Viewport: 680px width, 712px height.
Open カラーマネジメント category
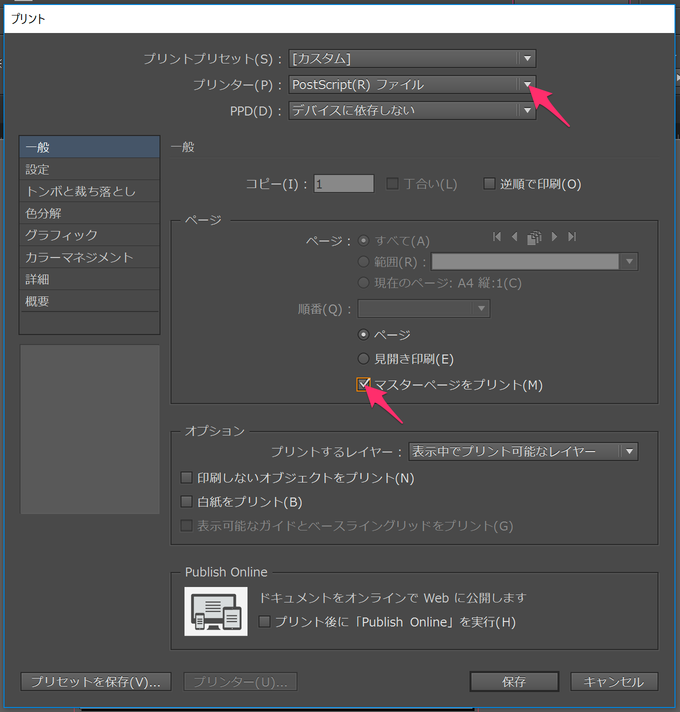coord(90,257)
